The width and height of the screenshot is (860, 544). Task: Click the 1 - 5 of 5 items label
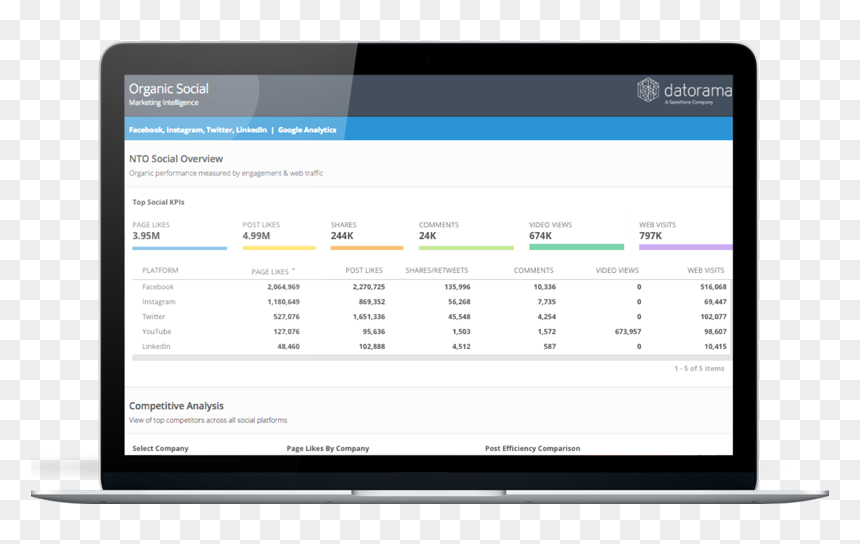(699, 369)
